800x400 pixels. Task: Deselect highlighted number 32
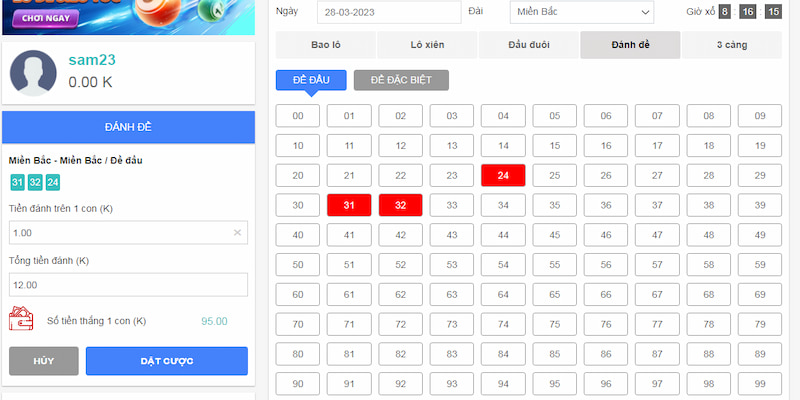pyautogui.click(x=400, y=206)
